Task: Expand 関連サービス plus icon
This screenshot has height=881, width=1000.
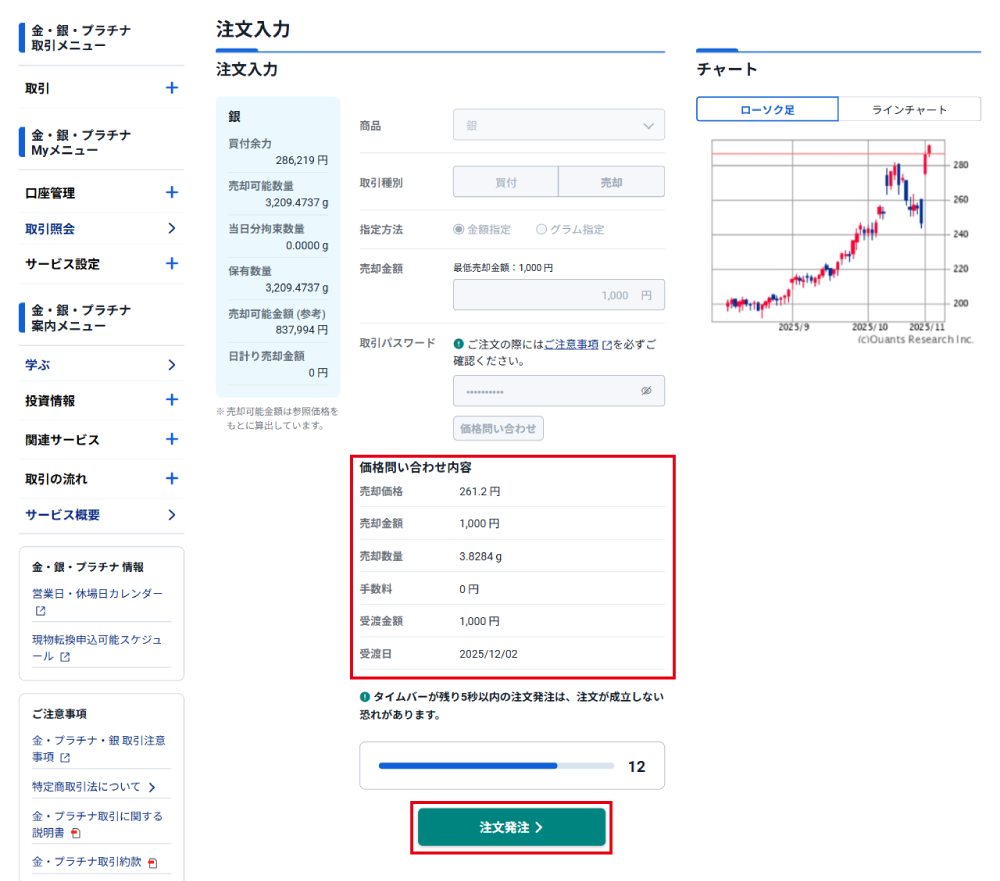Action: coord(171,439)
